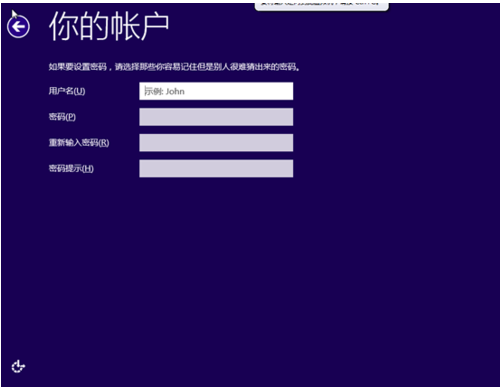Click the 用户名(U) label
Viewport: 500px width, 387px height.
[x=67, y=91]
